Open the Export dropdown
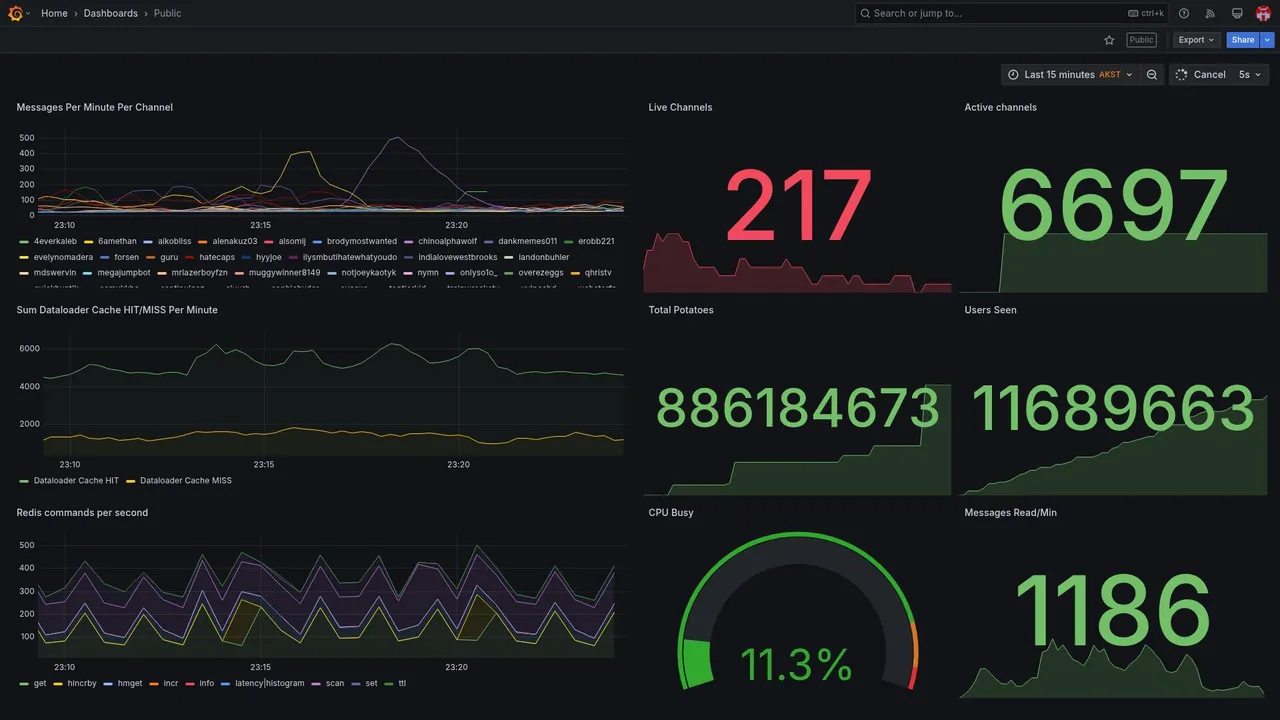 click(x=1197, y=40)
